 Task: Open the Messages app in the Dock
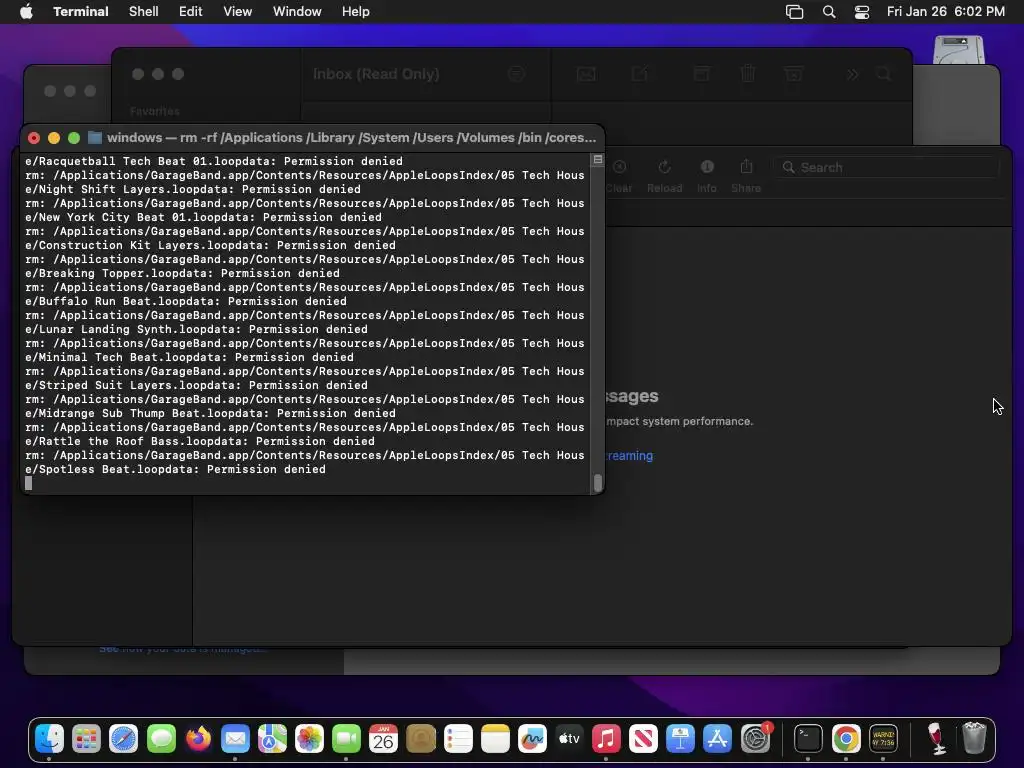coord(161,739)
